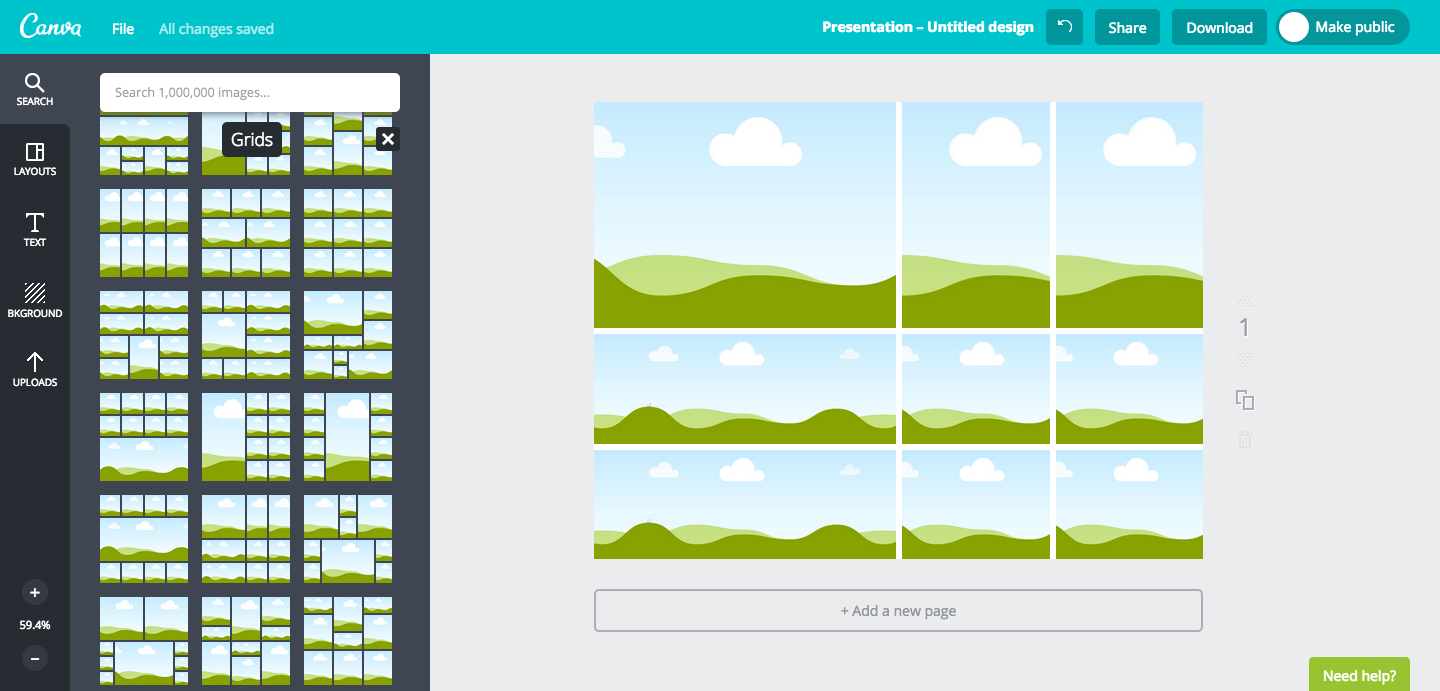Click the Share button
1440x691 pixels.
tap(1127, 28)
